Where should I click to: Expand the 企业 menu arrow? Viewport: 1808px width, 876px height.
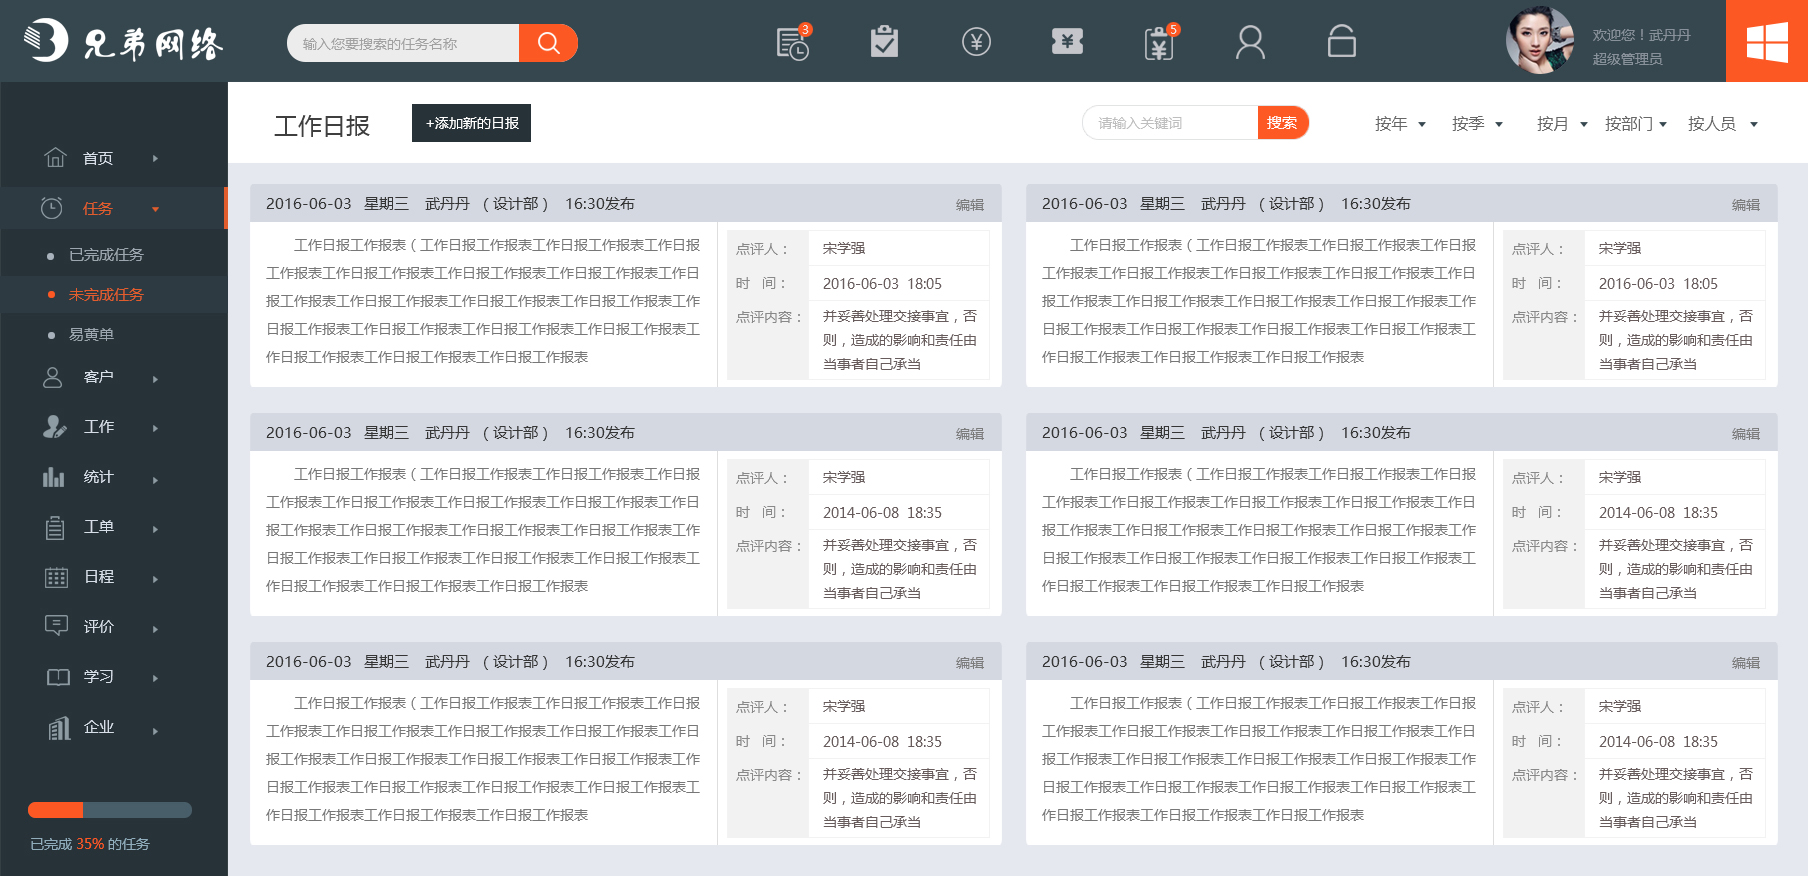(x=155, y=731)
